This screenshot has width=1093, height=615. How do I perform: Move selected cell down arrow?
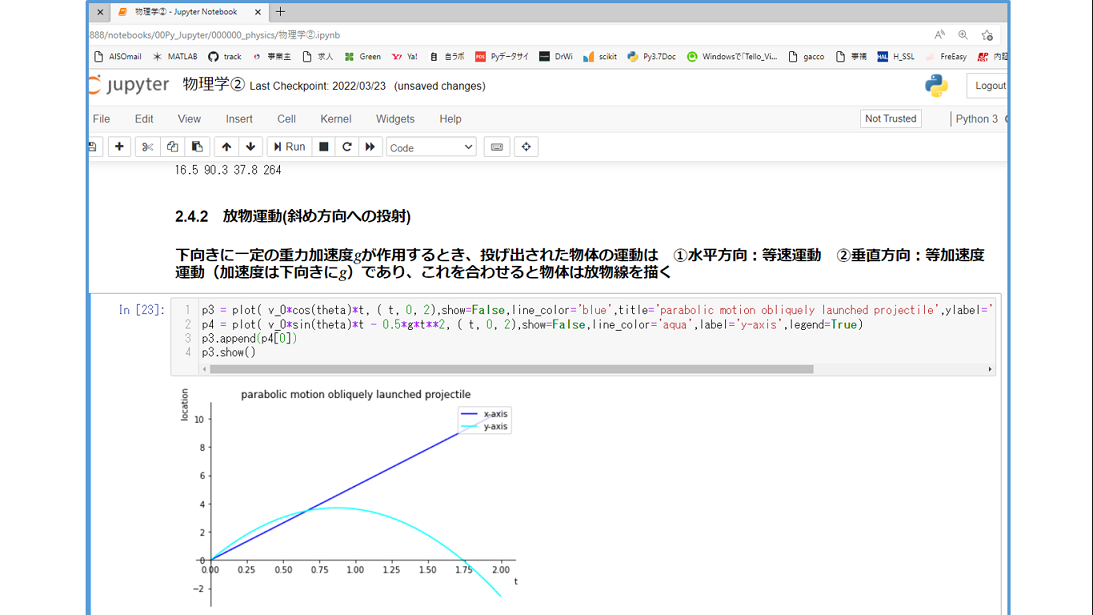[x=251, y=147]
